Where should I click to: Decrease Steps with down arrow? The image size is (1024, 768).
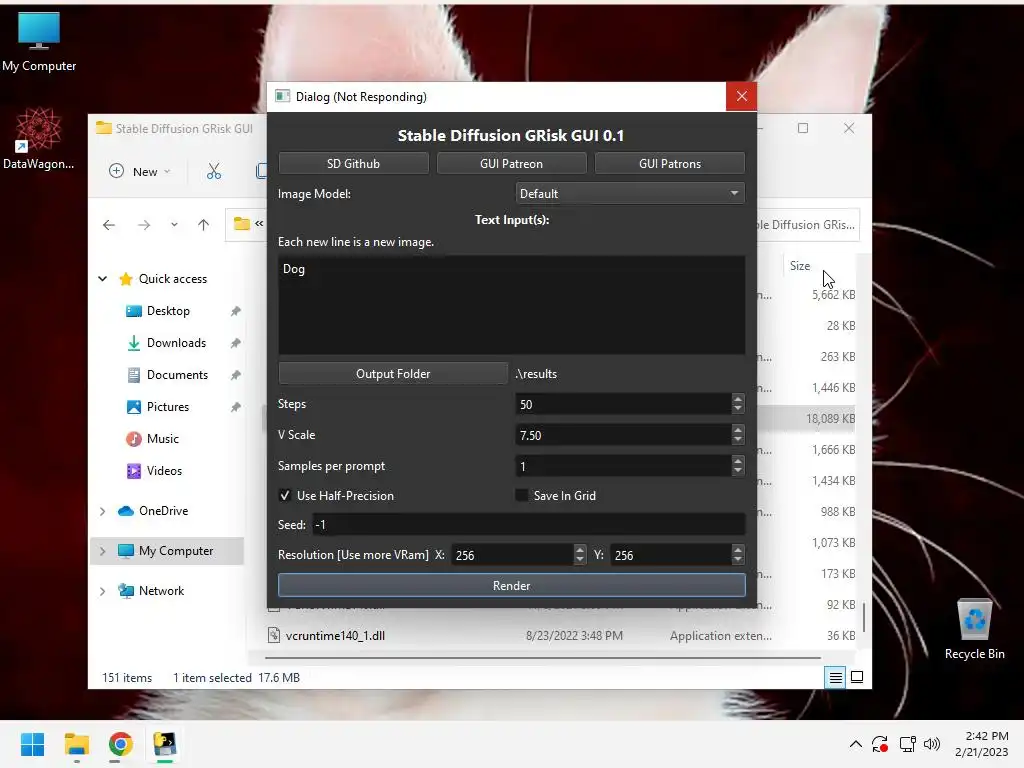(738, 409)
